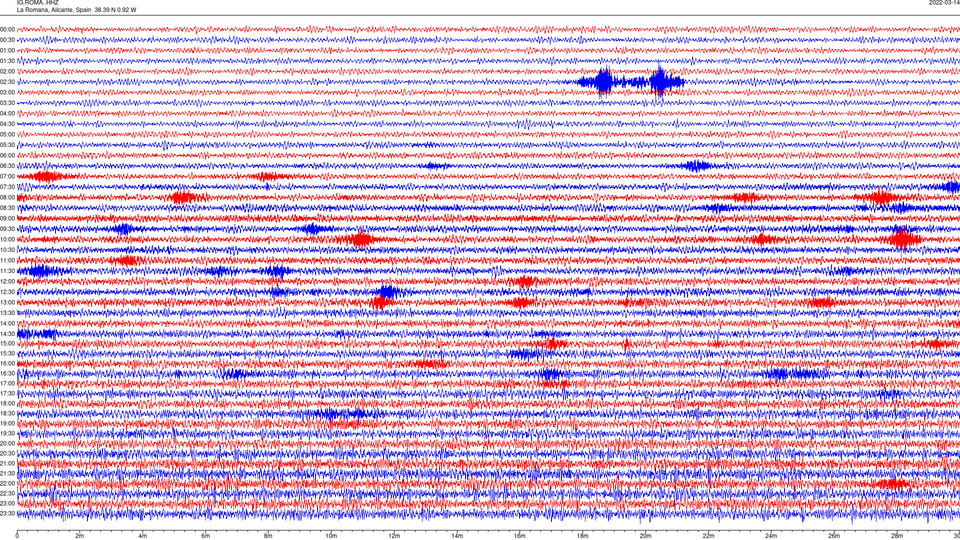Click the 4m tick label on time axis
This screenshot has width=960, height=540.
pyautogui.click(x=143, y=536)
